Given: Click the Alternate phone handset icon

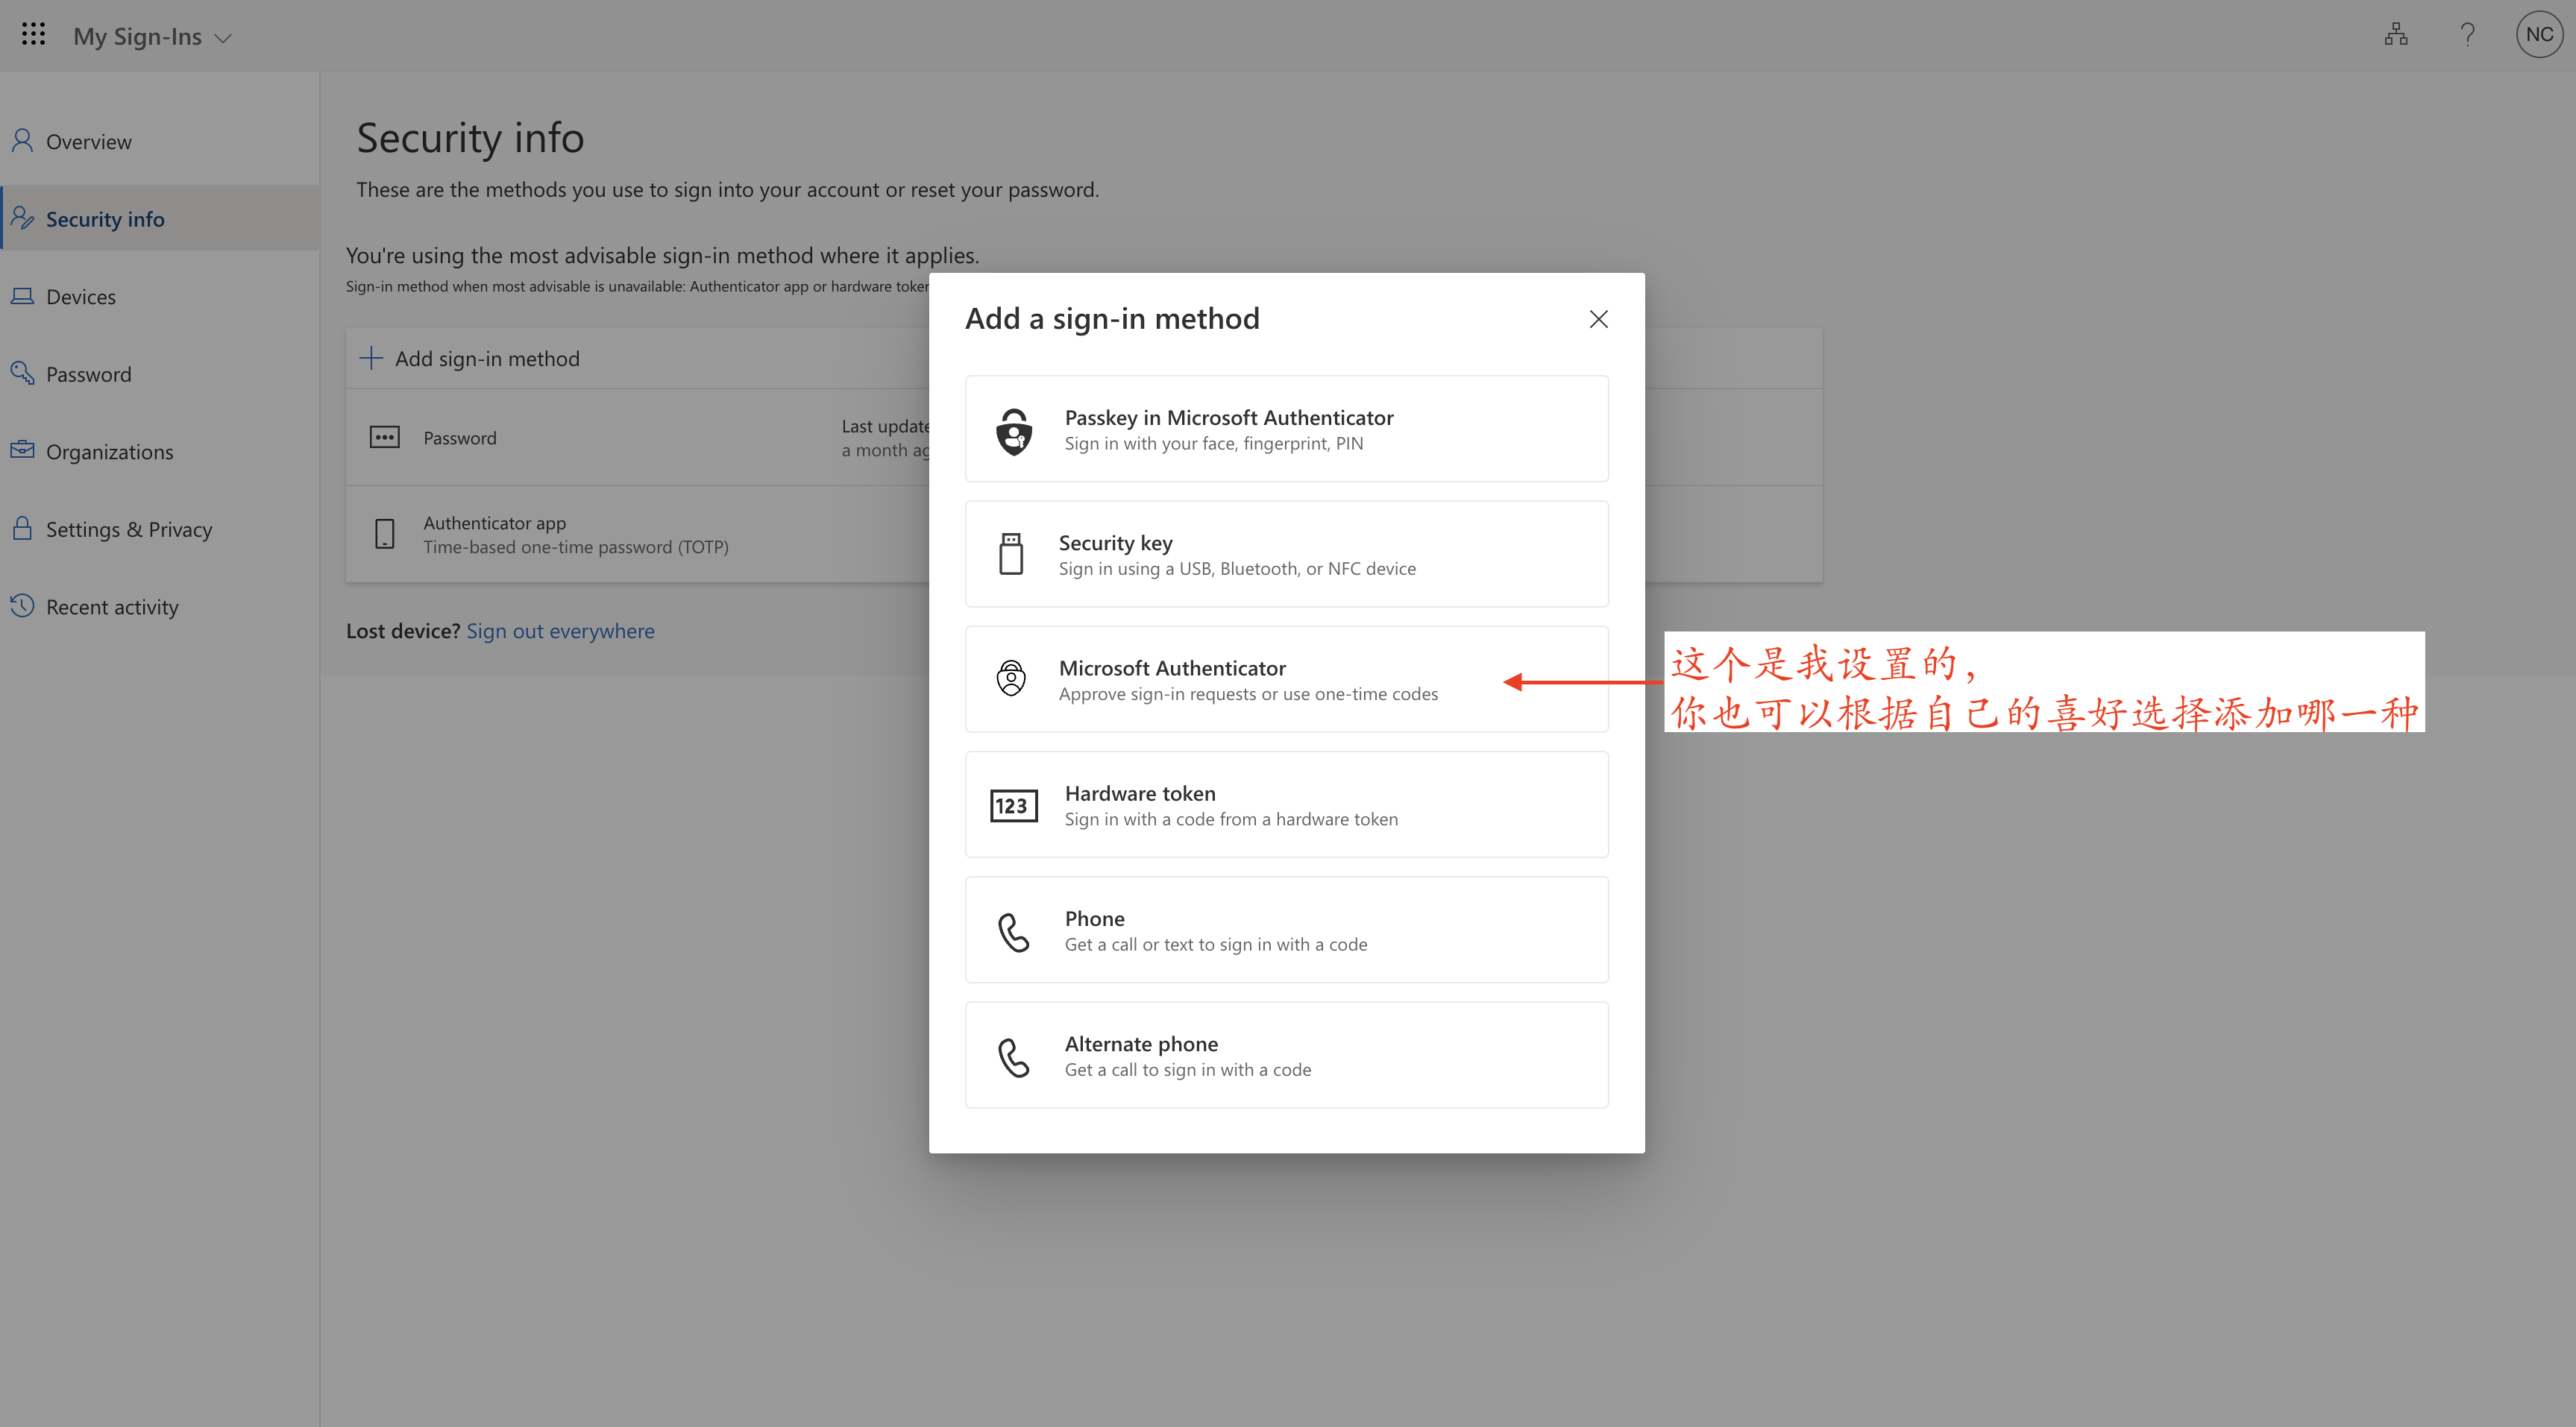Looking at the screenshot, I should 1013,1056.
